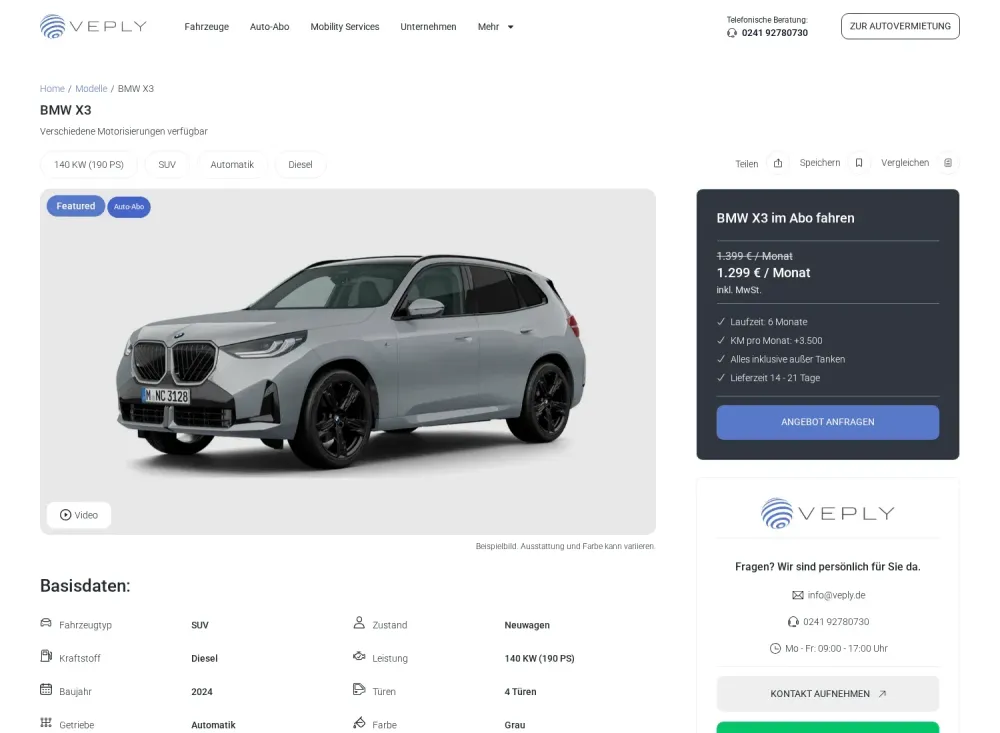Click the compare icon next to Vergleichen
1000x733 pixels.
point(948,163)
